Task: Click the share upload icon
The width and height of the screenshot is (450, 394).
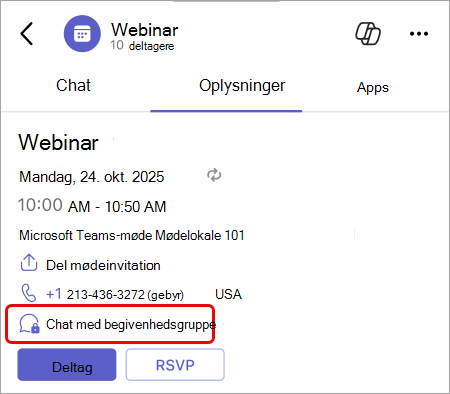Action: point(29,263)
